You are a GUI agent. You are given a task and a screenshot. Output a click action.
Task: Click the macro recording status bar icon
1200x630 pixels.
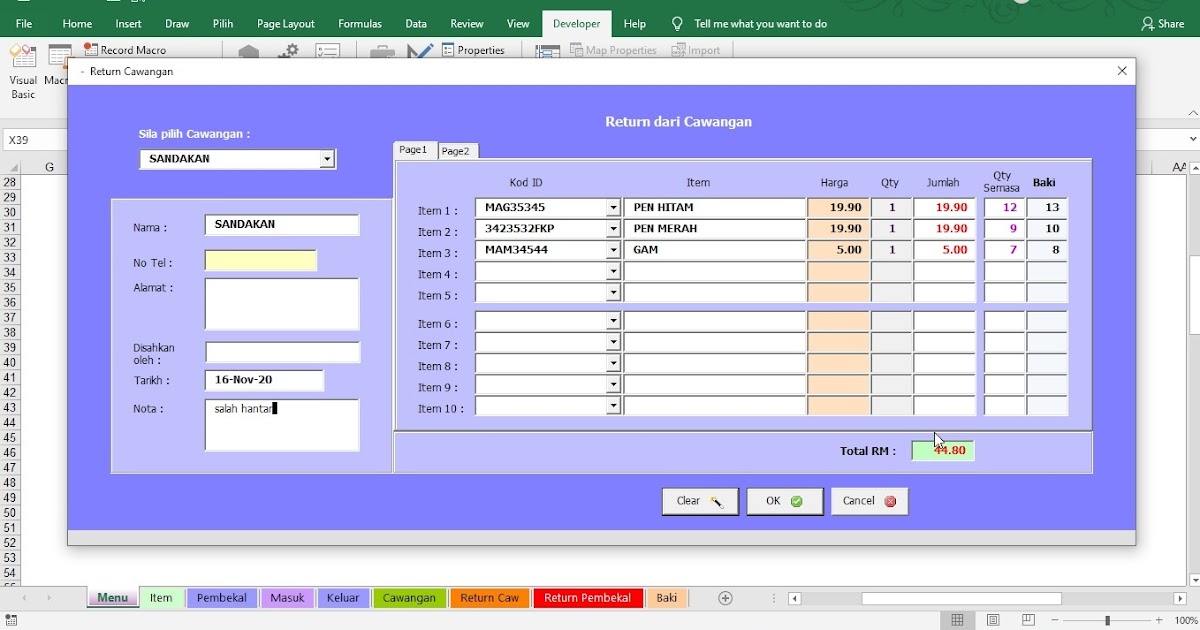10,621
